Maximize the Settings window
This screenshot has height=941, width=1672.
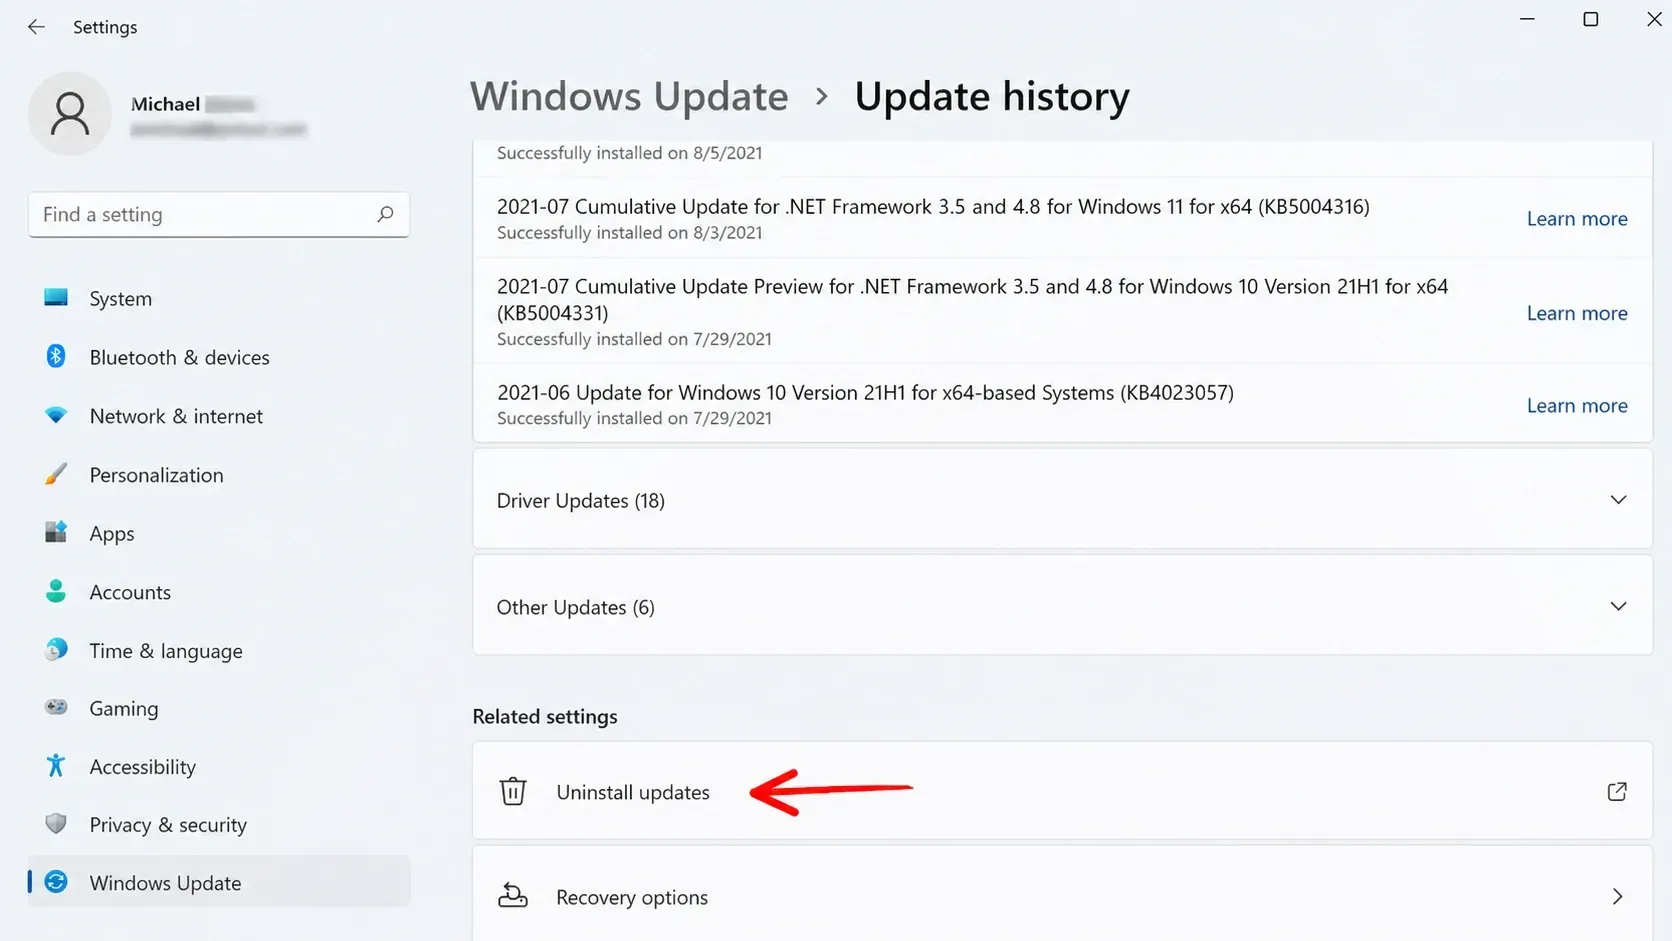click(x=1590, y=19)
